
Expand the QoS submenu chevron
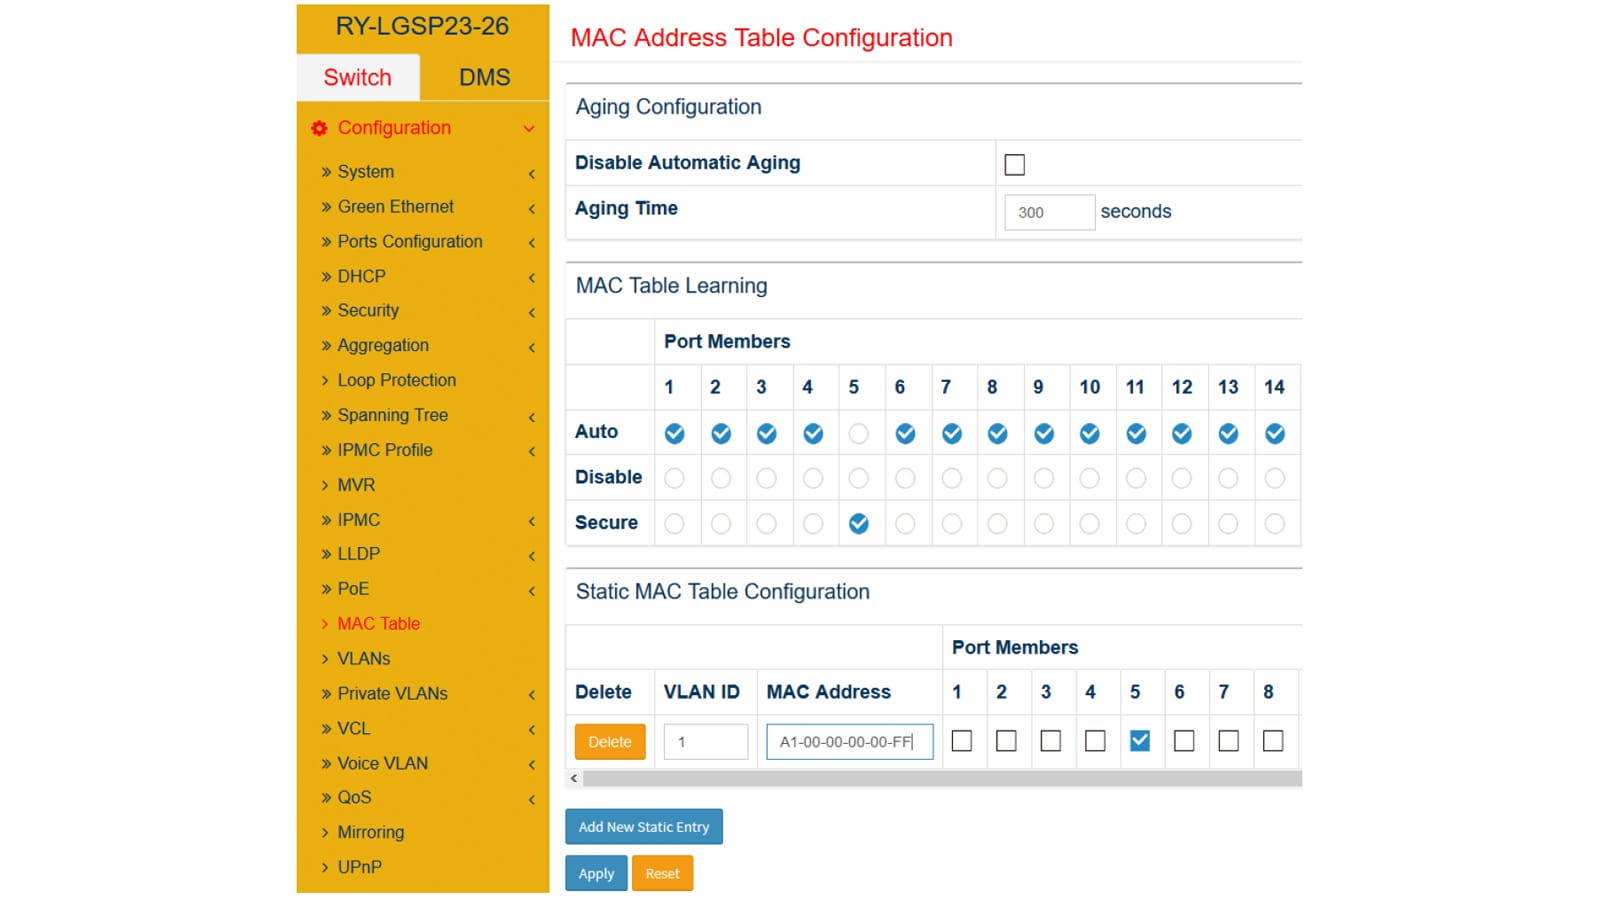click(532, 800)
